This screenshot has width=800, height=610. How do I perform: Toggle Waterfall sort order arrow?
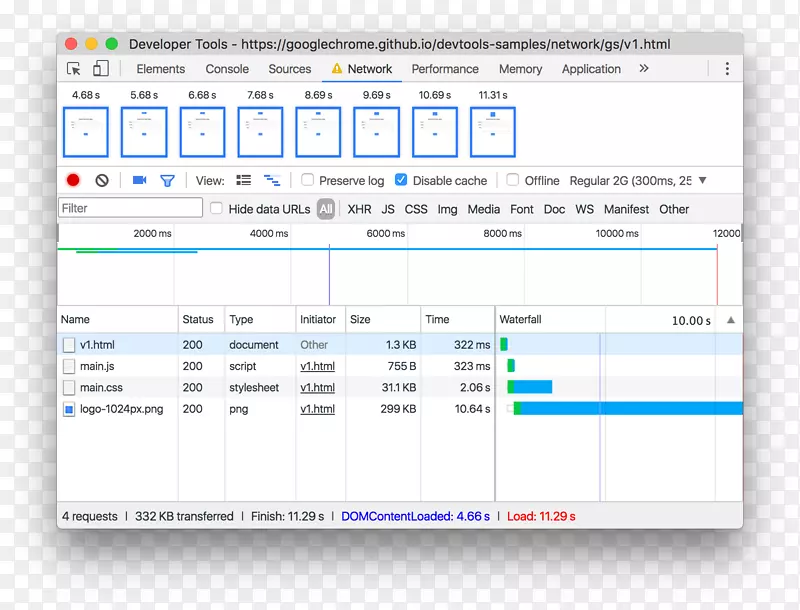coord(731,320)
